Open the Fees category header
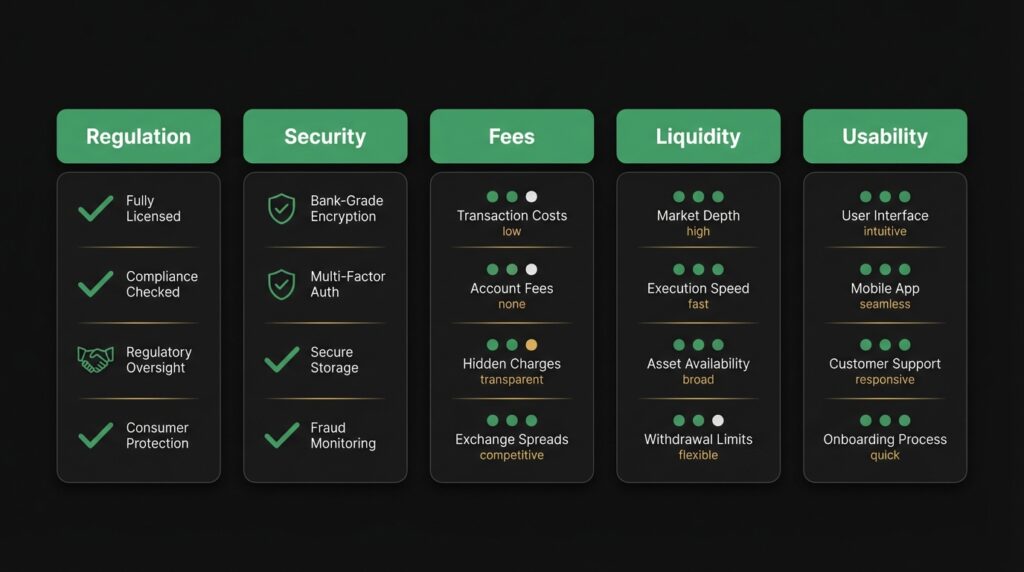This screenshot has height=572, width=1024. click(x=511, y=137)
